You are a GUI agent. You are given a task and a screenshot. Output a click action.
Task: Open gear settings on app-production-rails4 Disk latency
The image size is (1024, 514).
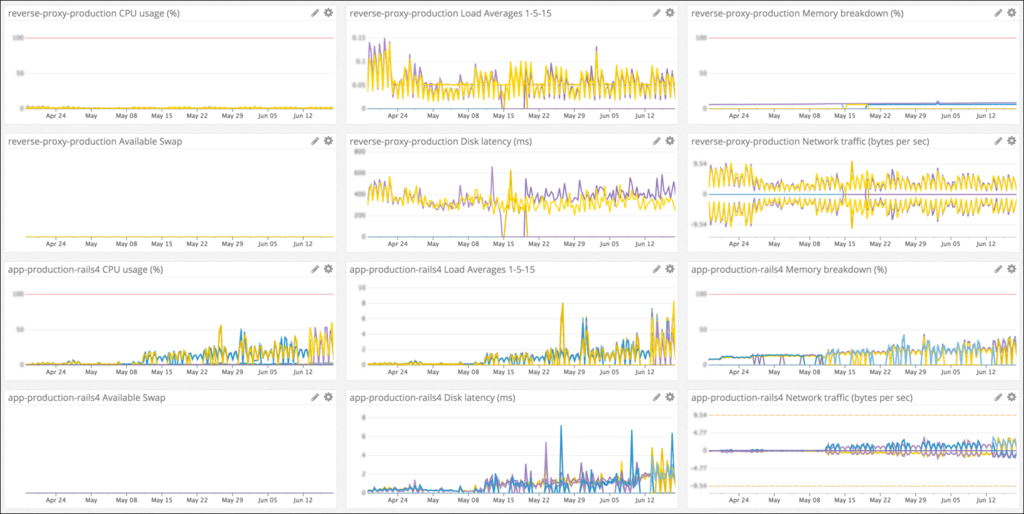pos(670,396)
